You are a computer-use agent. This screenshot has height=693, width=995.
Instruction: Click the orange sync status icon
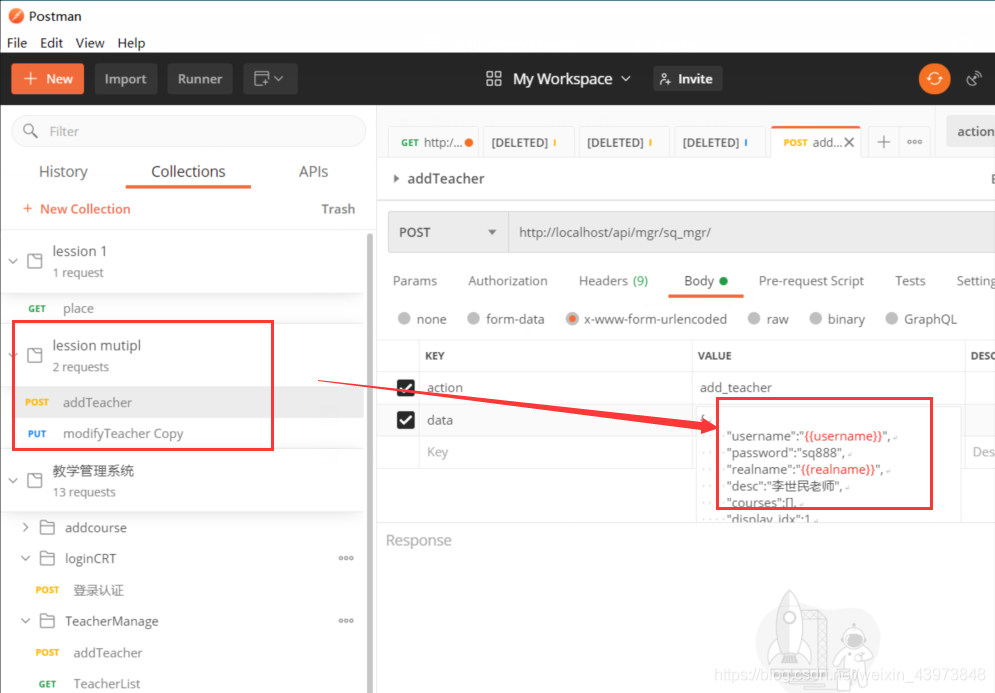[x=934, y=79]
